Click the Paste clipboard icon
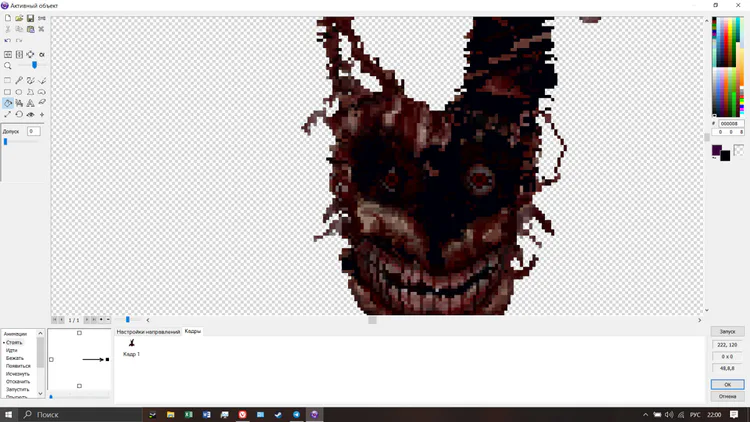Screen dimensions: 750x422 [x=30, y=29]
